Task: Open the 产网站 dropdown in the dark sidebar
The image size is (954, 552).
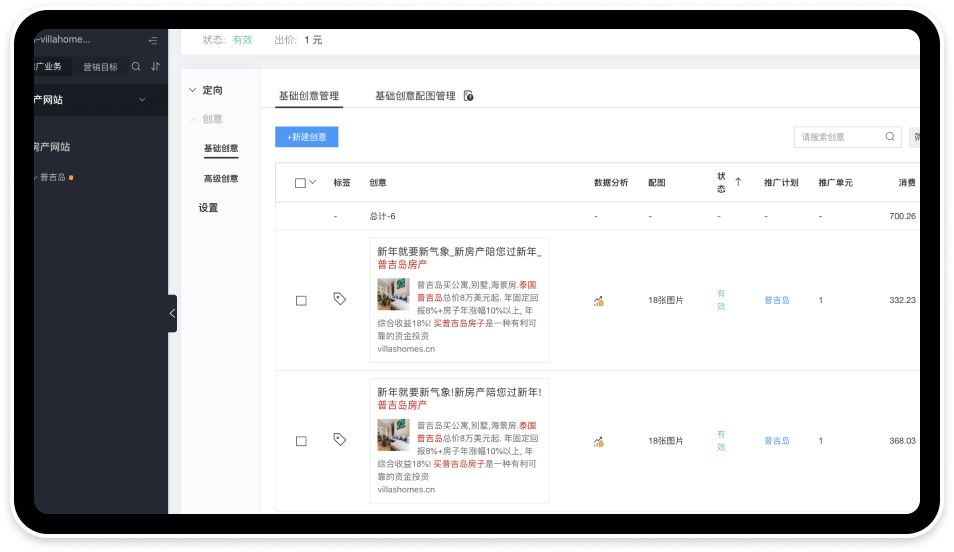Action: pyautogui.click(x=141, y=100)
